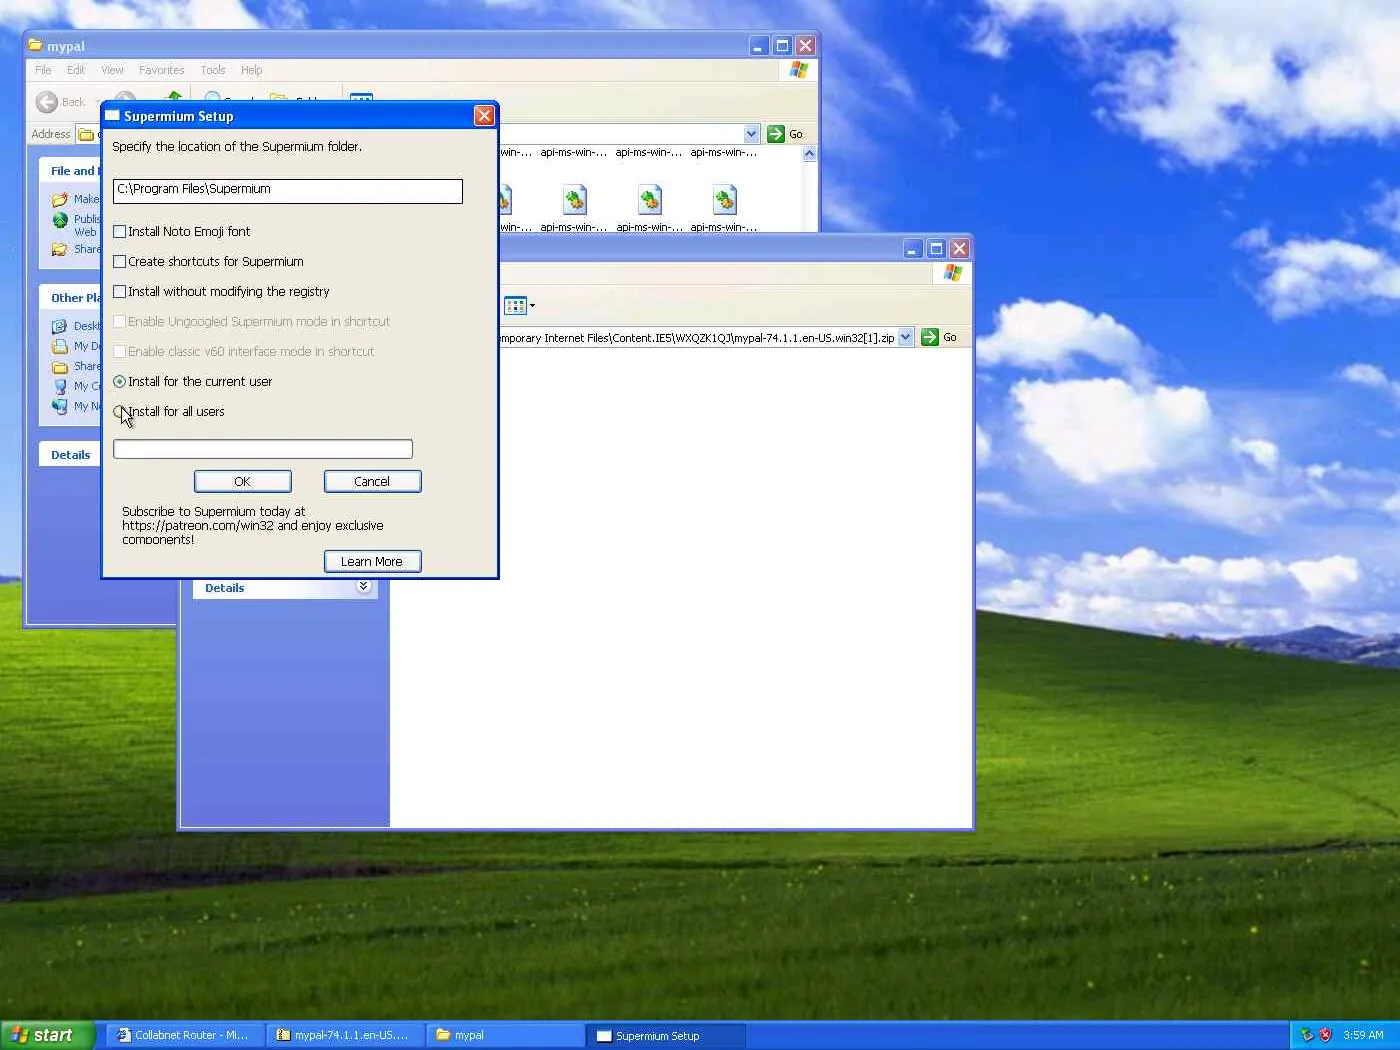
Task: Maximize the zip folder window
Action: coord(936,249)
